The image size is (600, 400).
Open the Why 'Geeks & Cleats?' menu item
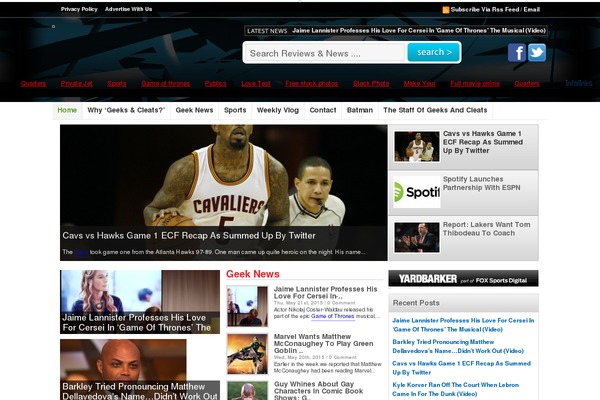pyautogui.click(x=126, y=110)
